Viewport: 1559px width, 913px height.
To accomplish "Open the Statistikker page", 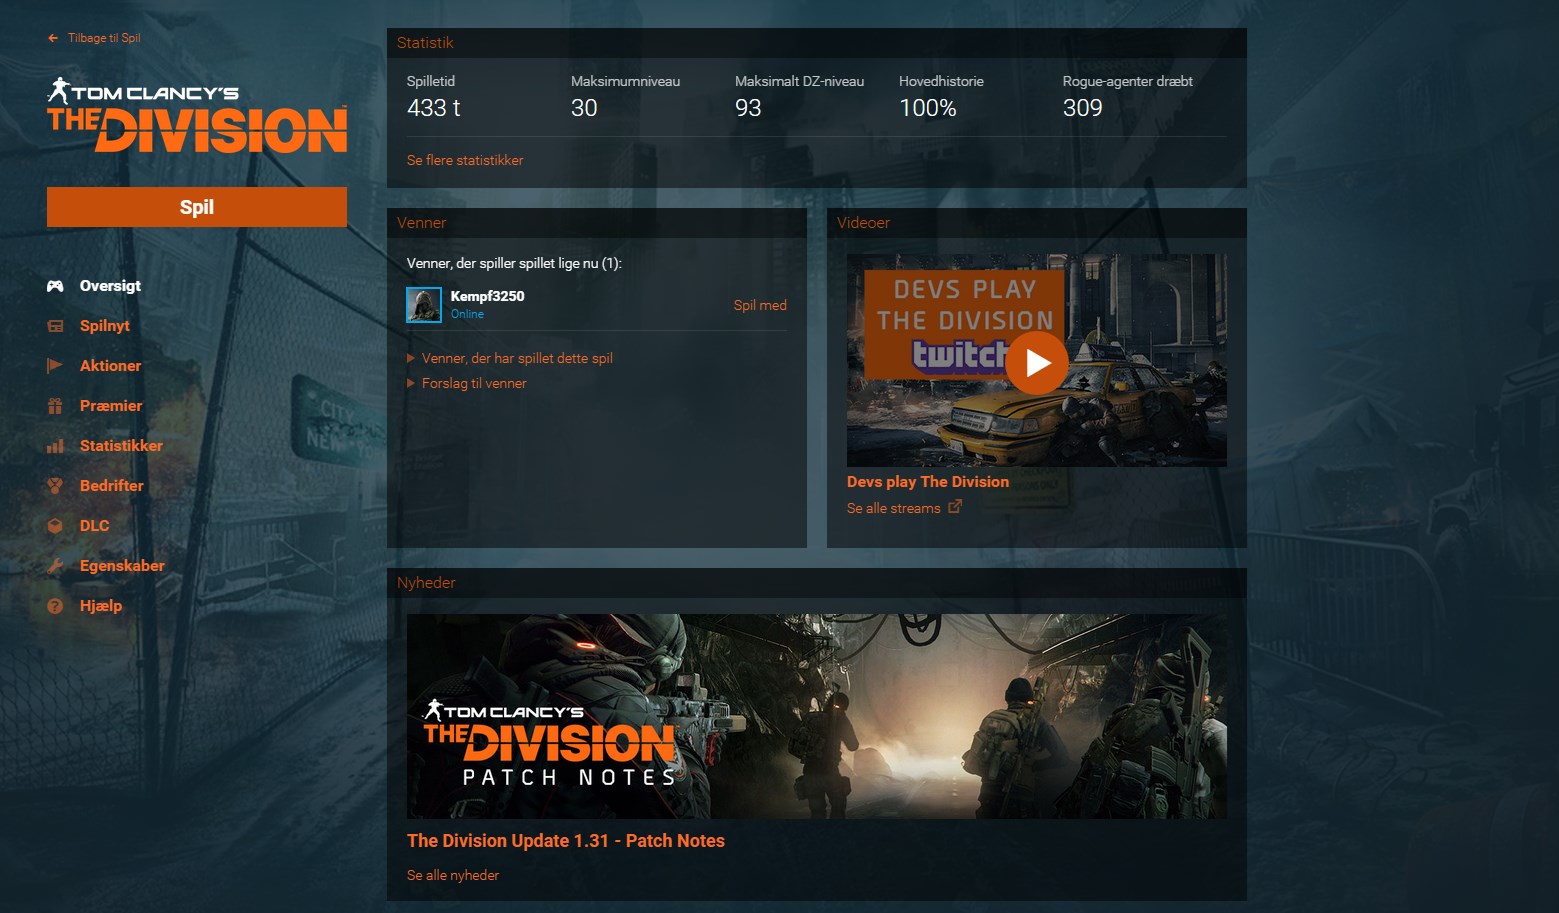I will (x=121, y=446).
